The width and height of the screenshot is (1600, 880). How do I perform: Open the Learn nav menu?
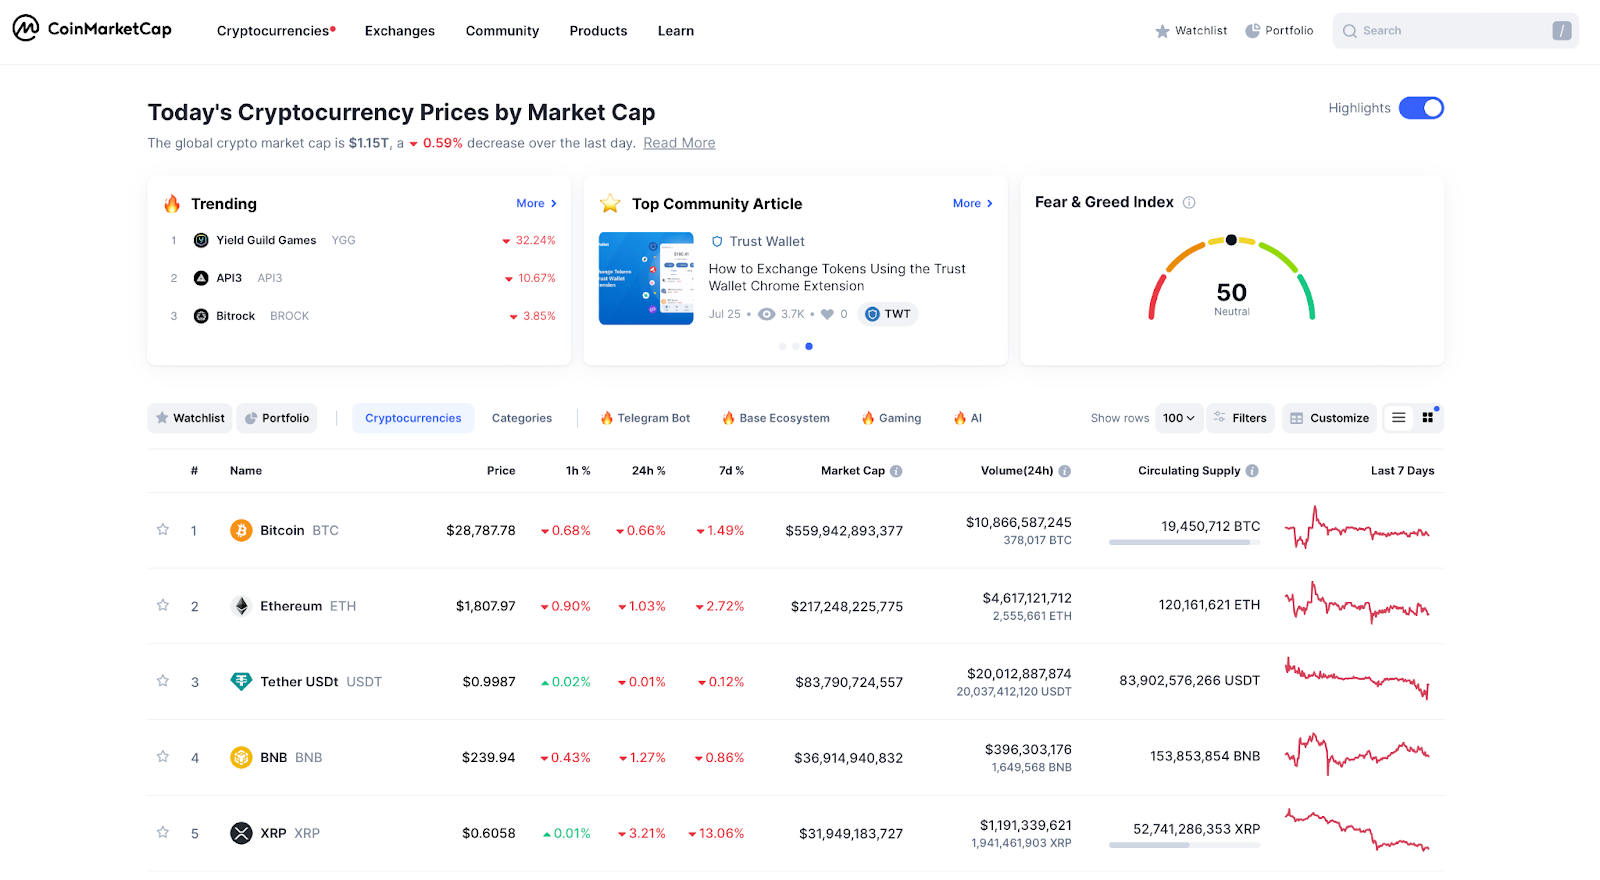[x=676, y=31]
